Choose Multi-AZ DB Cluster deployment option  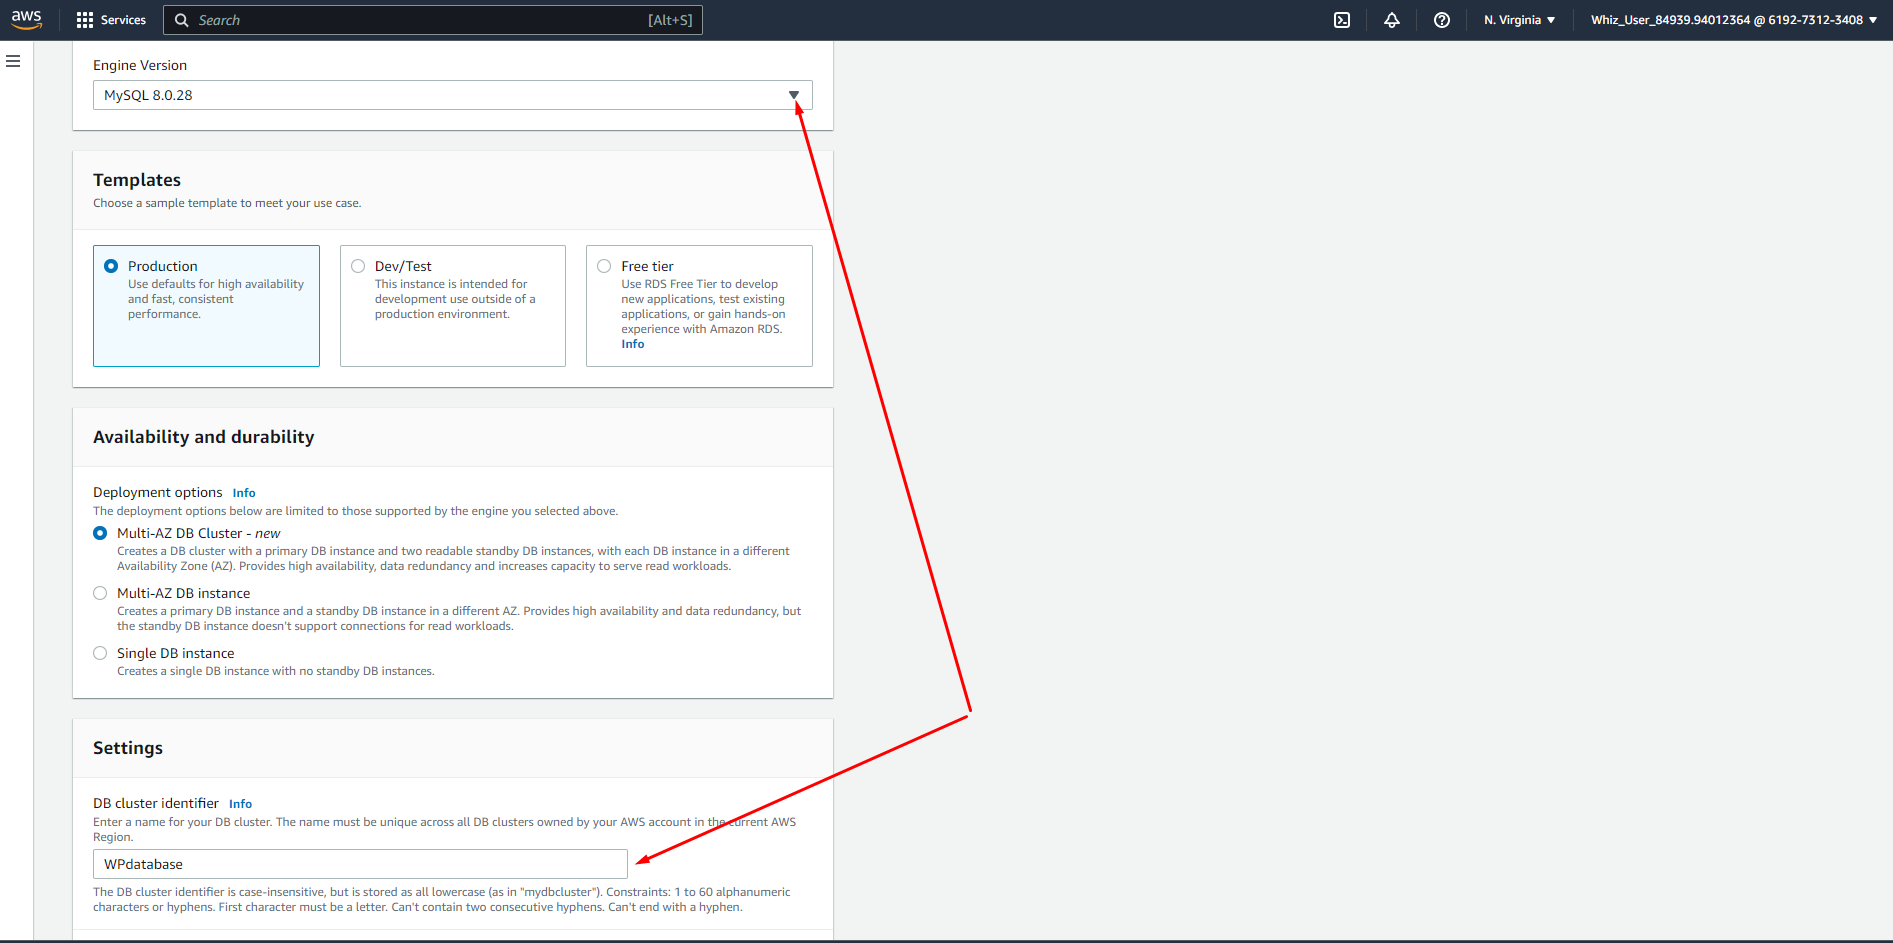point(100,533)
